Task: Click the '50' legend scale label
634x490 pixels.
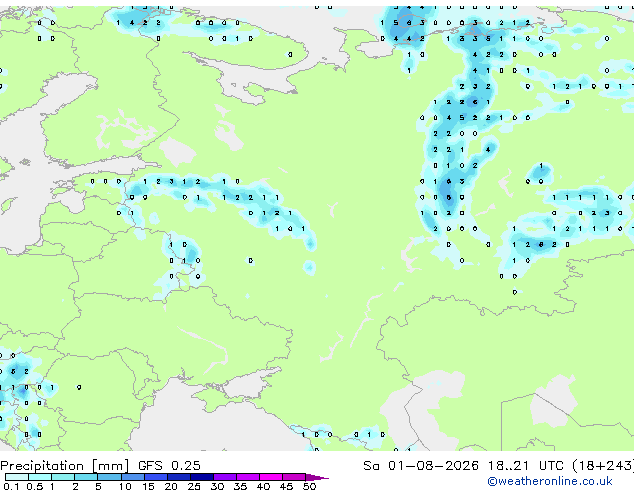Action: (x=309, y=486)
